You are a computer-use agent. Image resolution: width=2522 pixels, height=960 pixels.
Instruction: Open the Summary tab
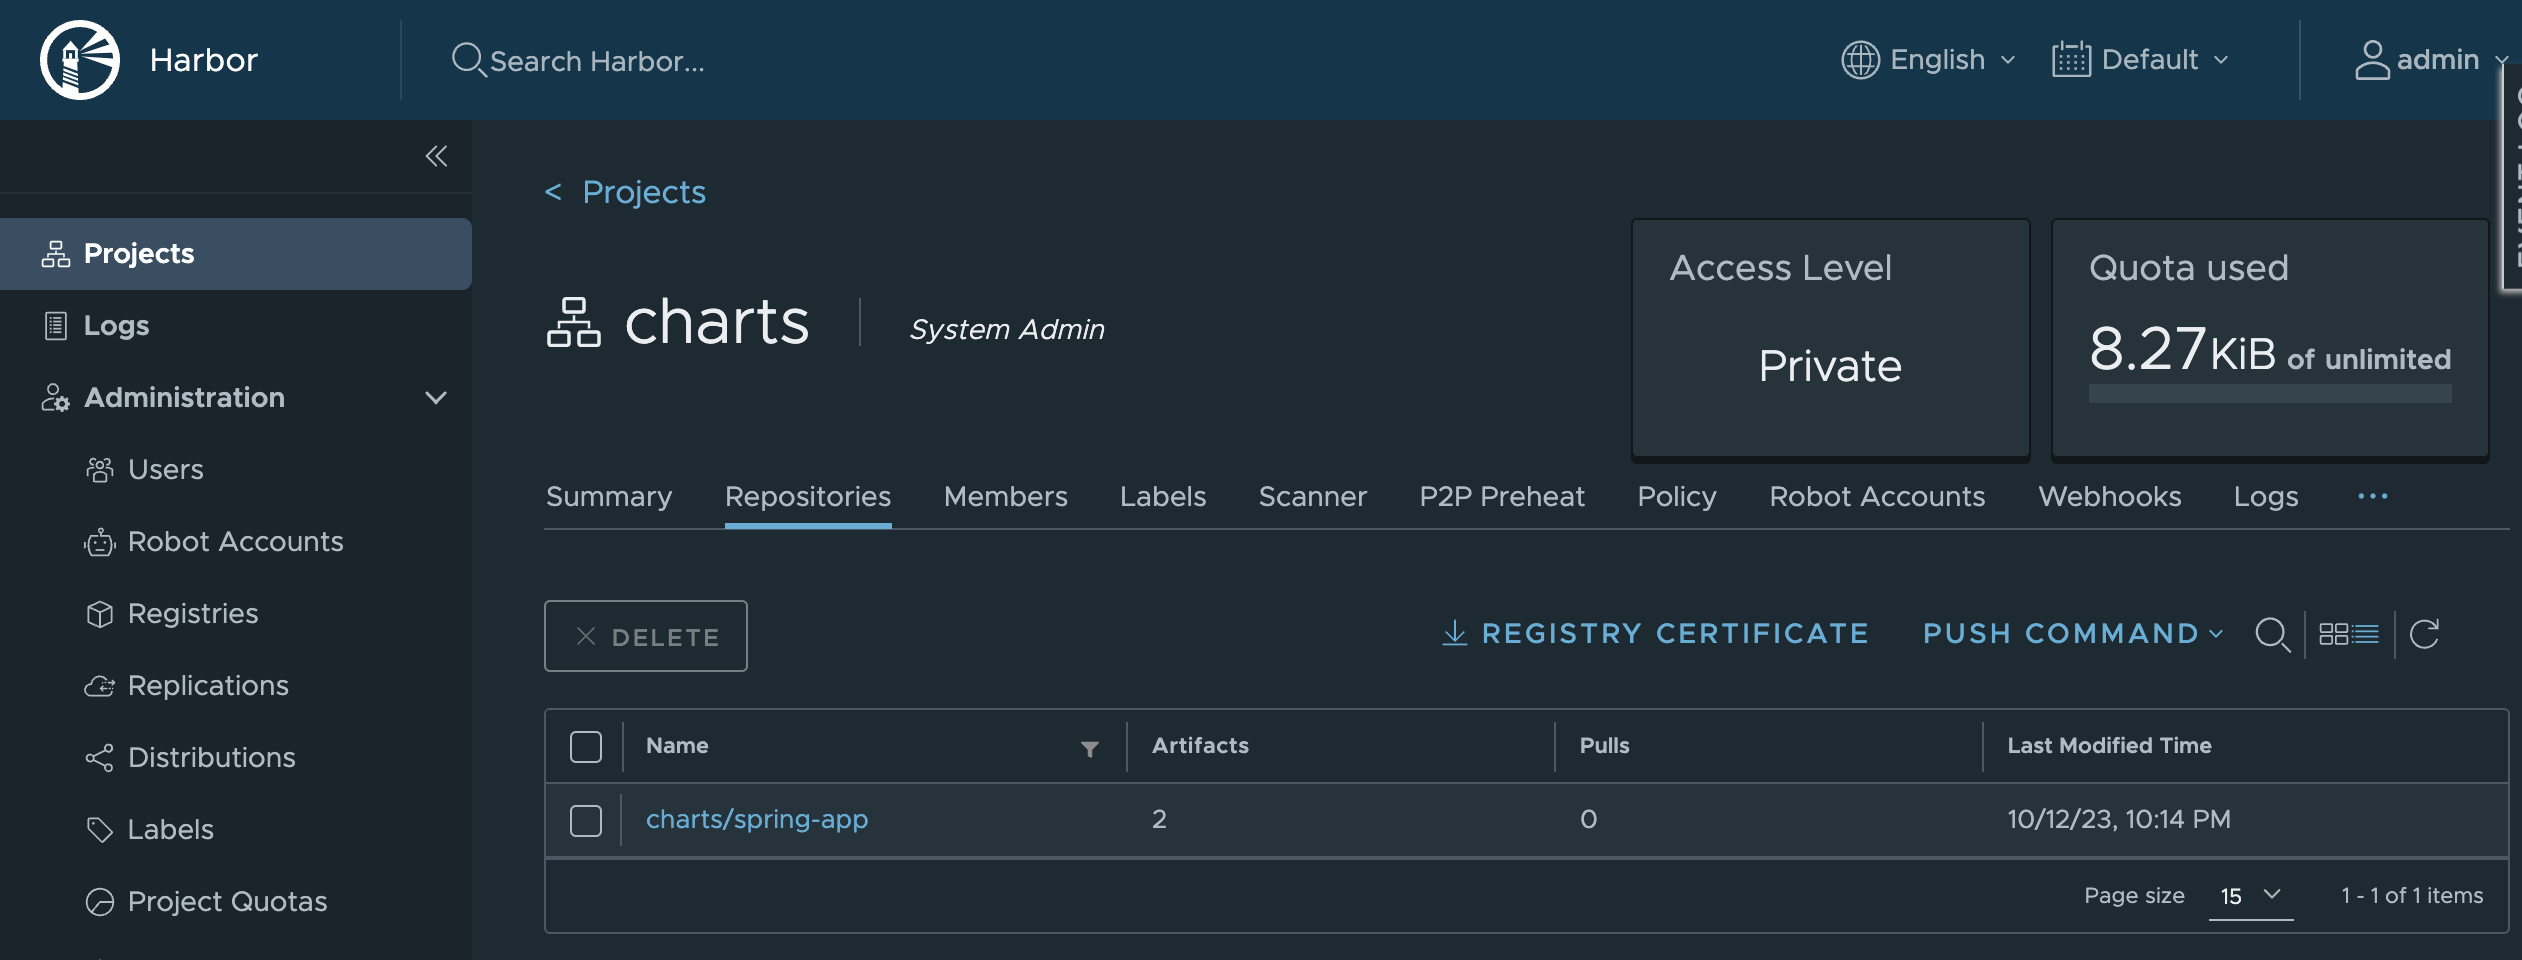click(x=609, y=496)
